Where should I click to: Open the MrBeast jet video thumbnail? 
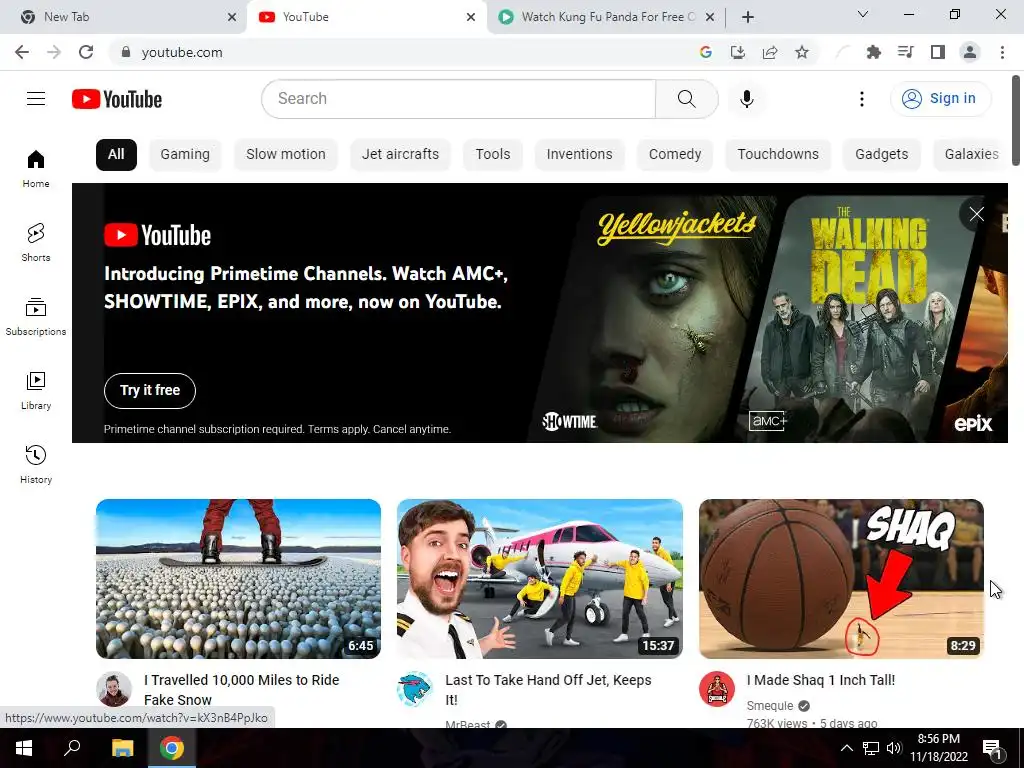tap(540, 579)
